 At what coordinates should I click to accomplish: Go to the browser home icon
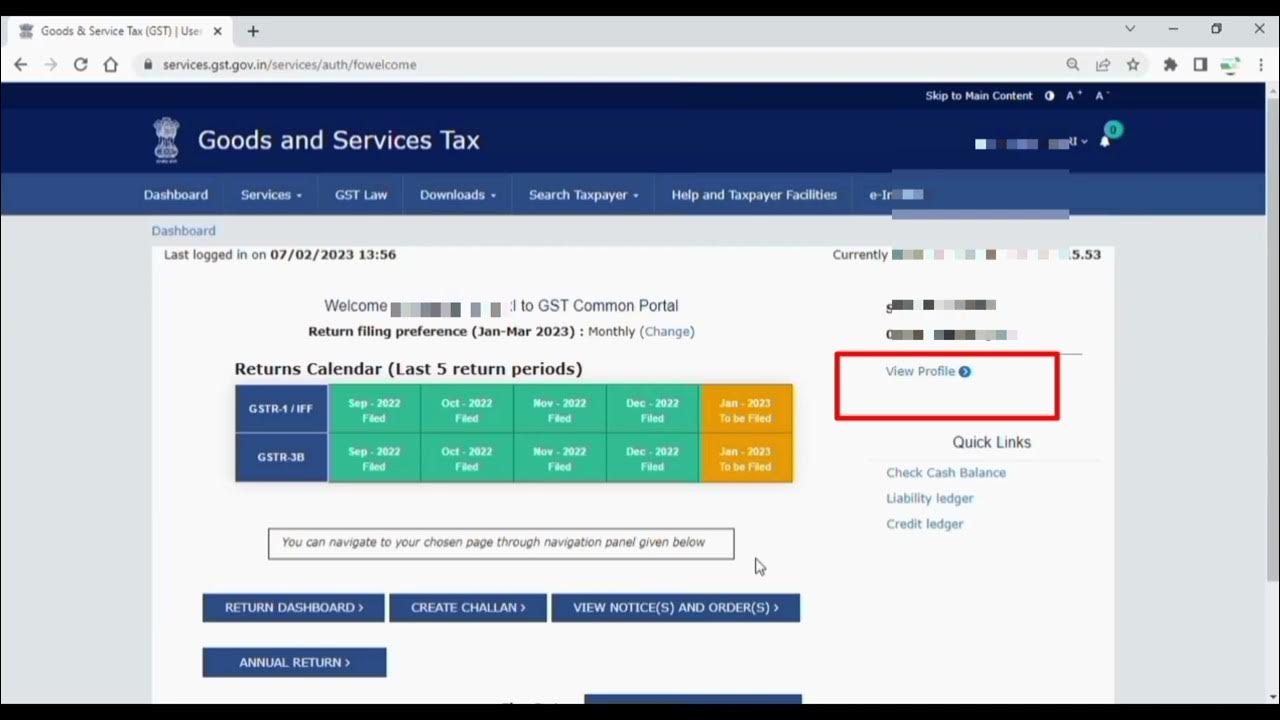(x=111, y=64)
